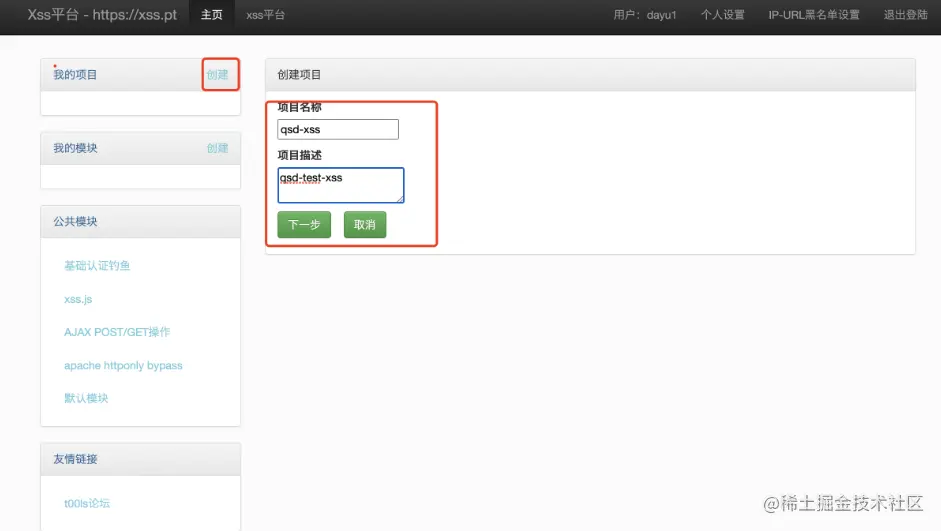
Task: Open the t00ls论坛 friendly link
Action: click(x=87, y=503)
